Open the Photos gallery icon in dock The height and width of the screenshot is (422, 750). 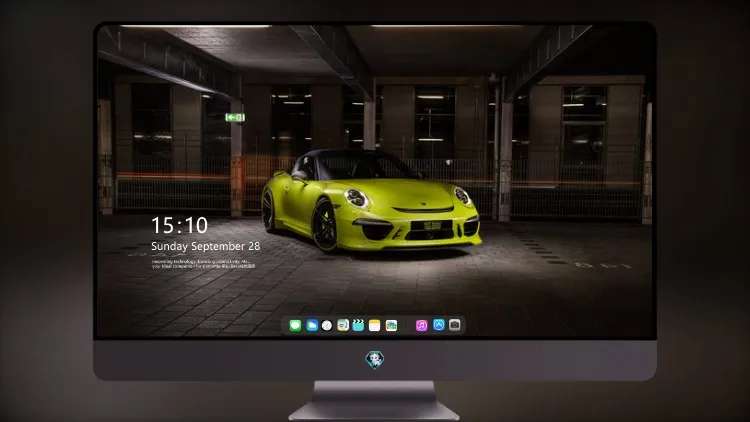[x=391, y=325]
